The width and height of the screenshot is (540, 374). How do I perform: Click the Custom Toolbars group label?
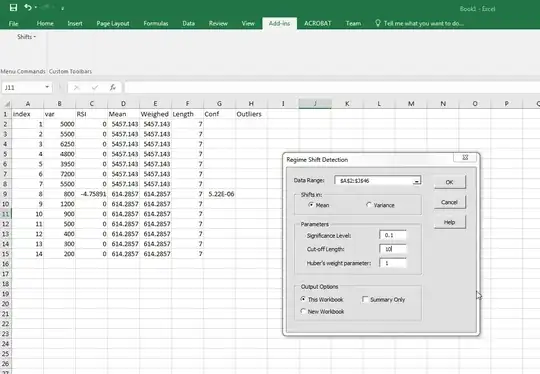(x=70, y=71)
